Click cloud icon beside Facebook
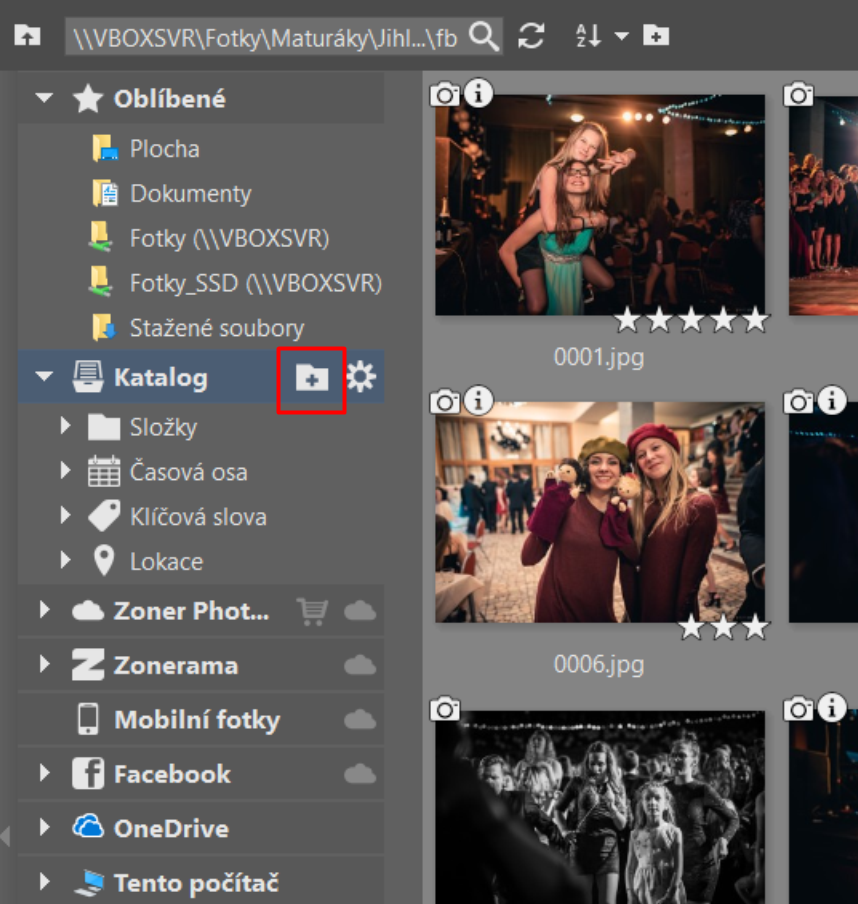The height and width of the screenshot is (904, 858). [x=360, y=774]
